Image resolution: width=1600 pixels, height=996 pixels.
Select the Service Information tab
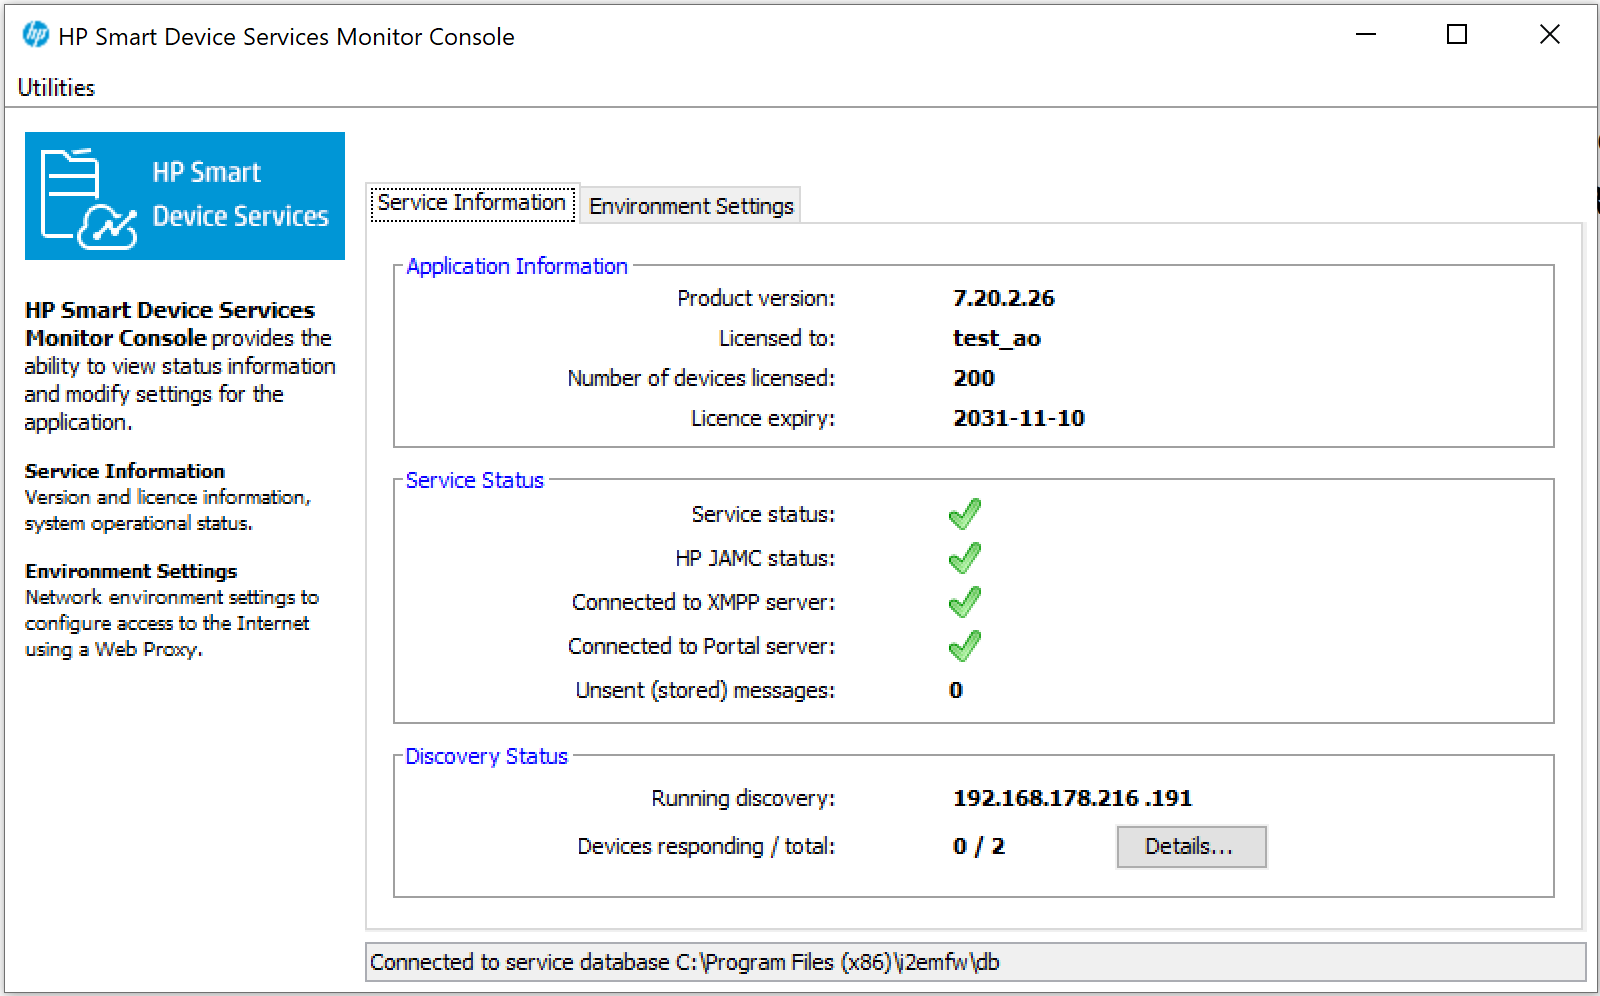(472, 203)
